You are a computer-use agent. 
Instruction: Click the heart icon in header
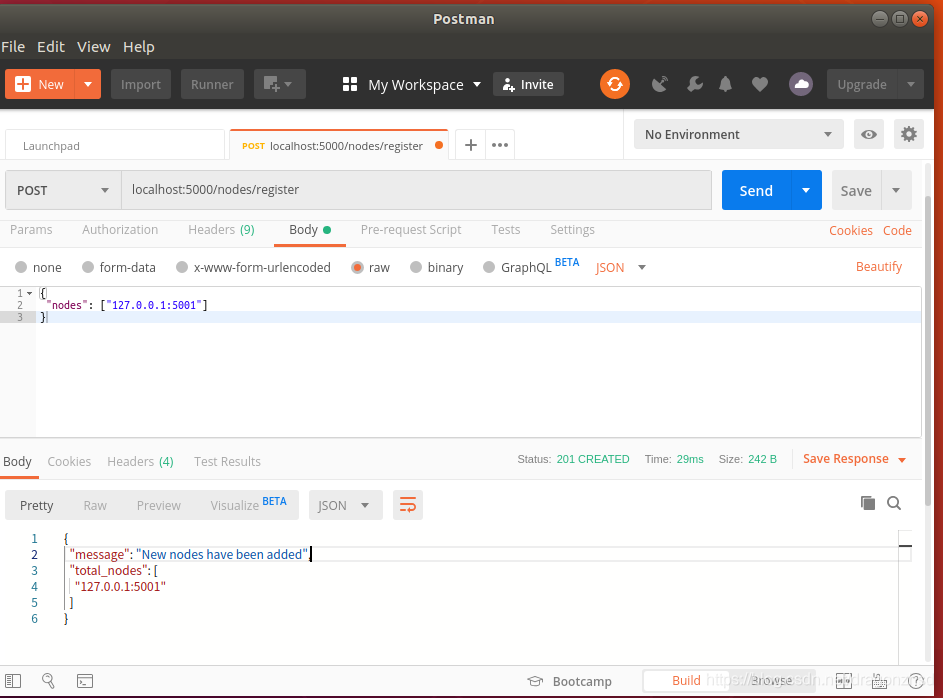tap(760, 85)
